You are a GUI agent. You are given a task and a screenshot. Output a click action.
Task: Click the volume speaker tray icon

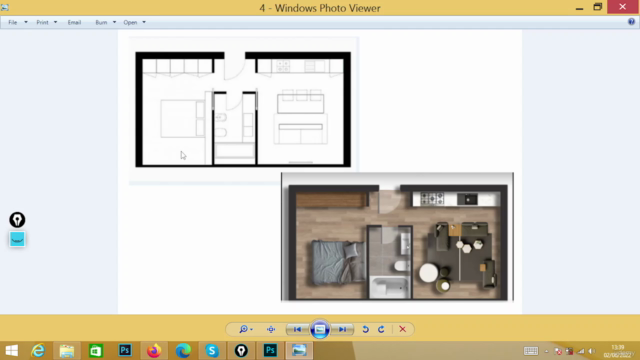[591, 351]
